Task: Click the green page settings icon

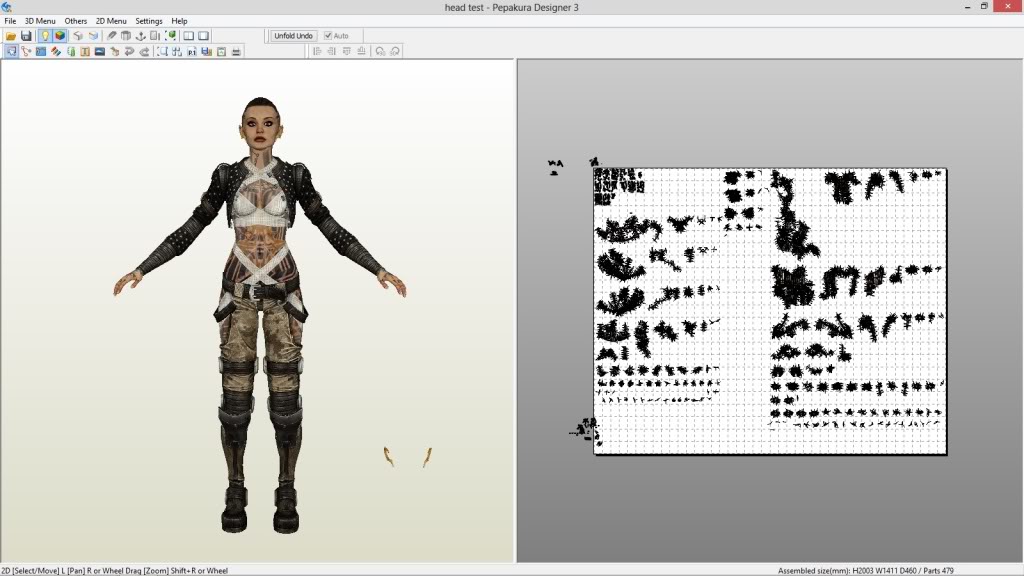Action: tap(221, 52)
